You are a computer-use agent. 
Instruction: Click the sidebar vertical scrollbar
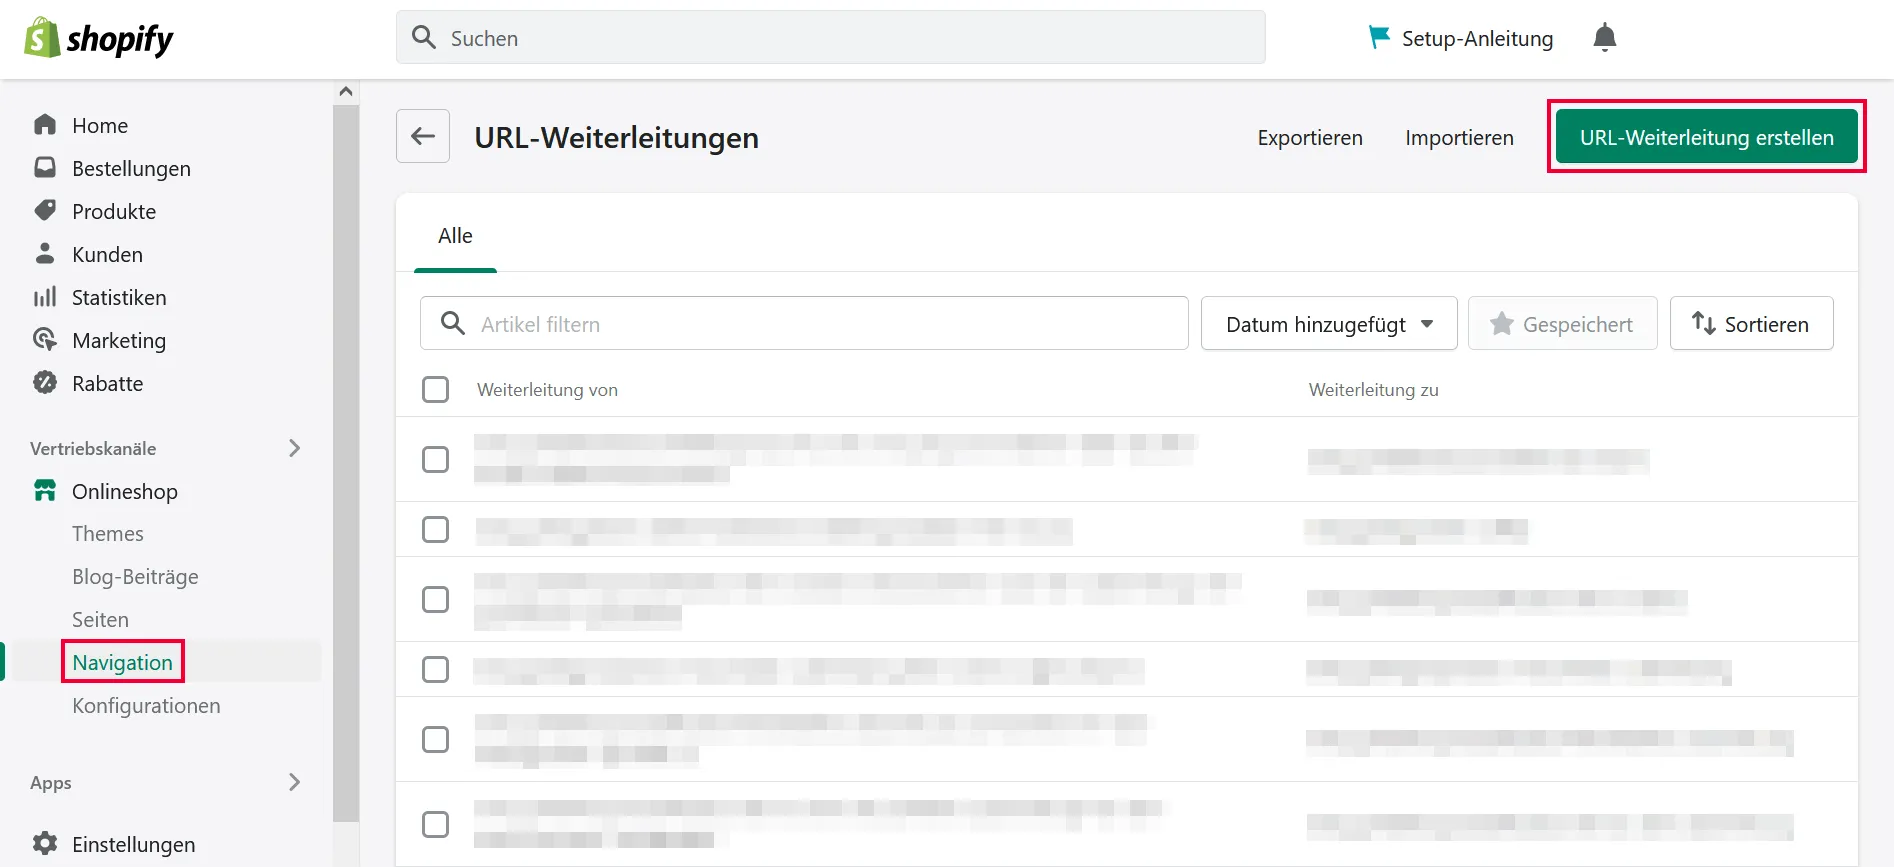pyautogui.click(x=346, y=462)
